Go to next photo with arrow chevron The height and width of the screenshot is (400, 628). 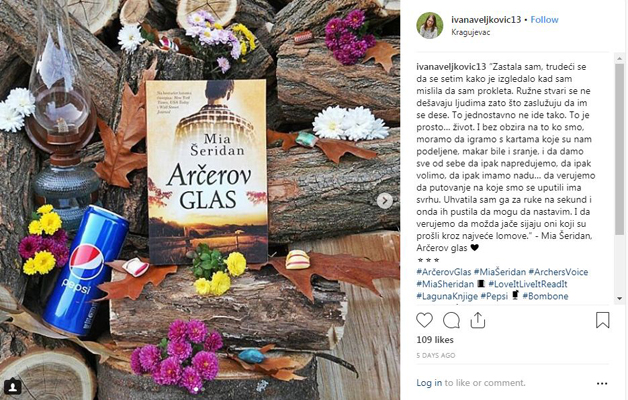[x=384, y=201]
